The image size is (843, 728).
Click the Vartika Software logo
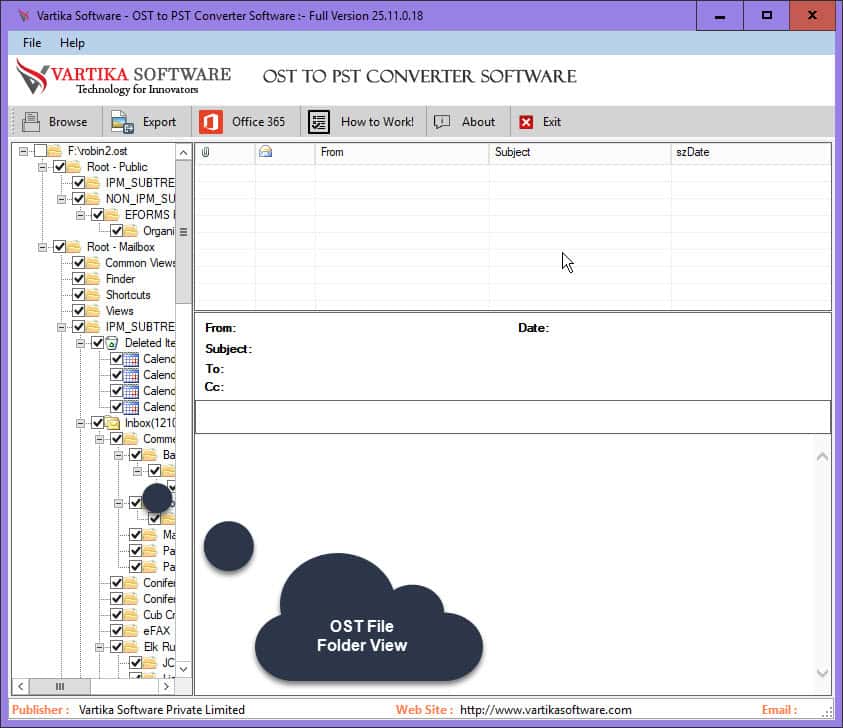[x=124, y=78]
